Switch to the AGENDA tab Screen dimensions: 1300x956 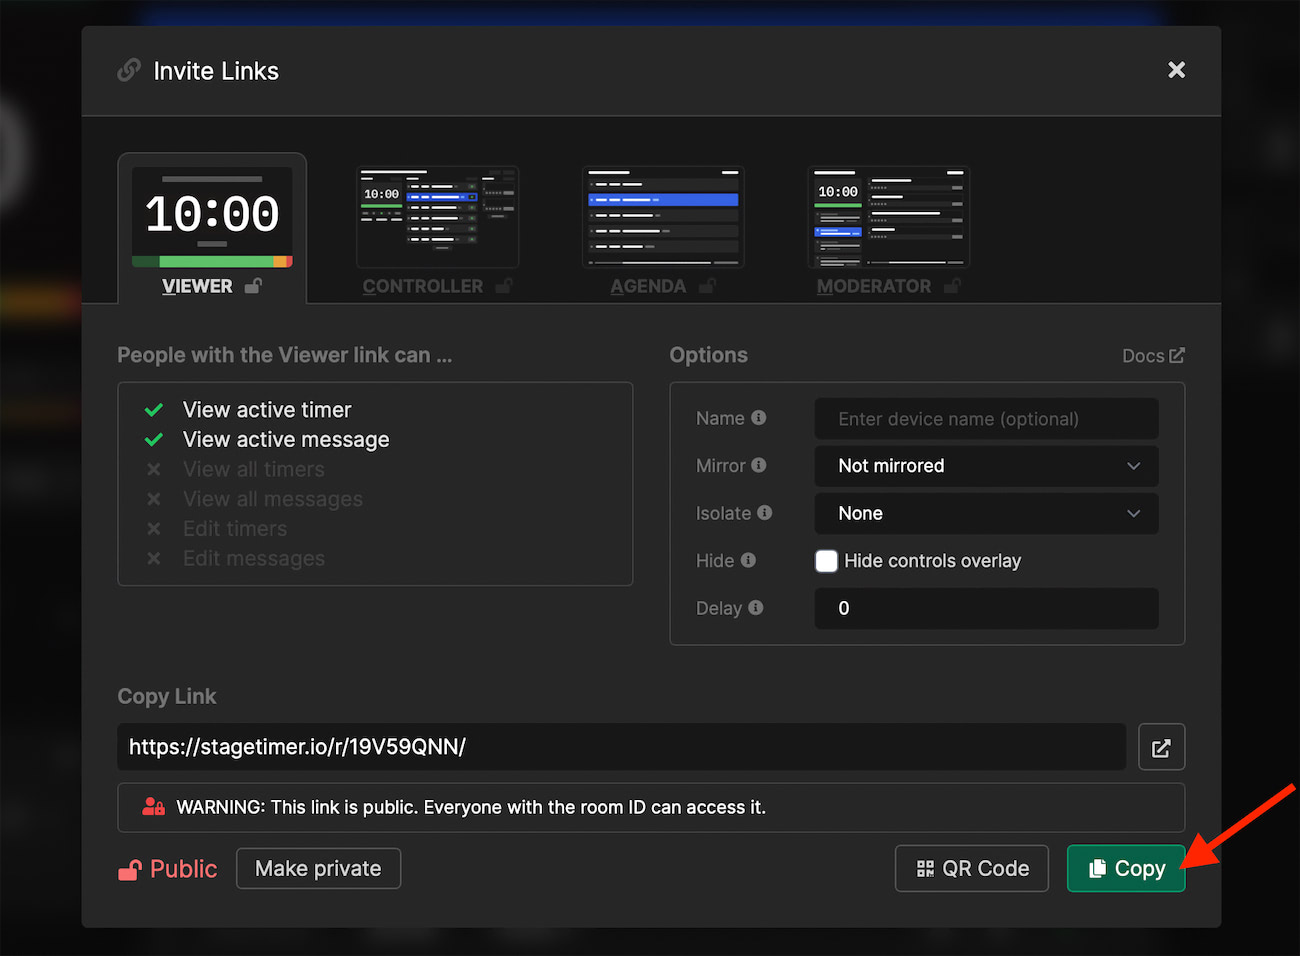coord(662,217)
